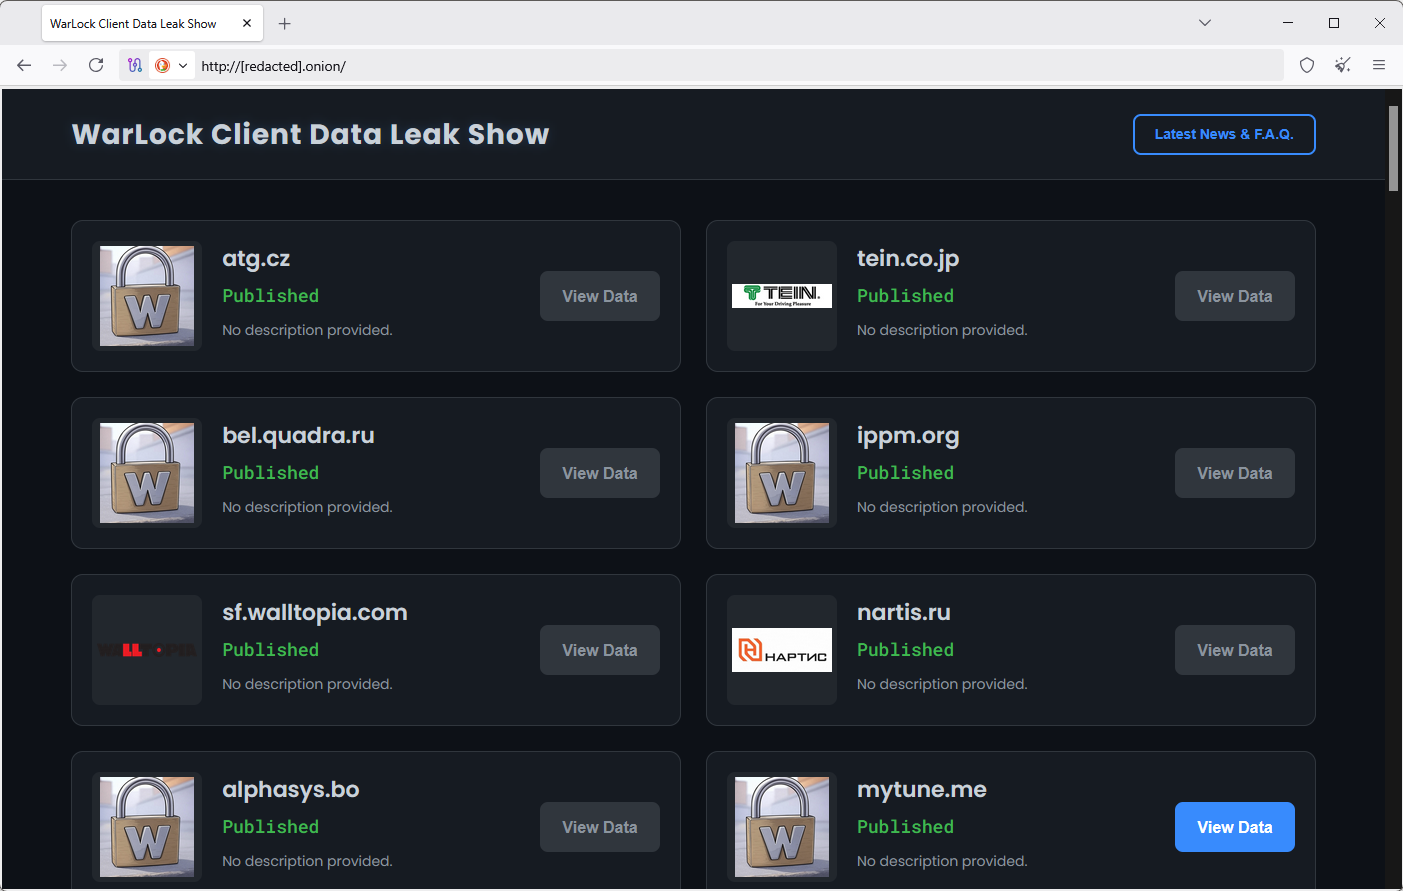Click the highlighted blue View Data button

[x=1234, y=827]
